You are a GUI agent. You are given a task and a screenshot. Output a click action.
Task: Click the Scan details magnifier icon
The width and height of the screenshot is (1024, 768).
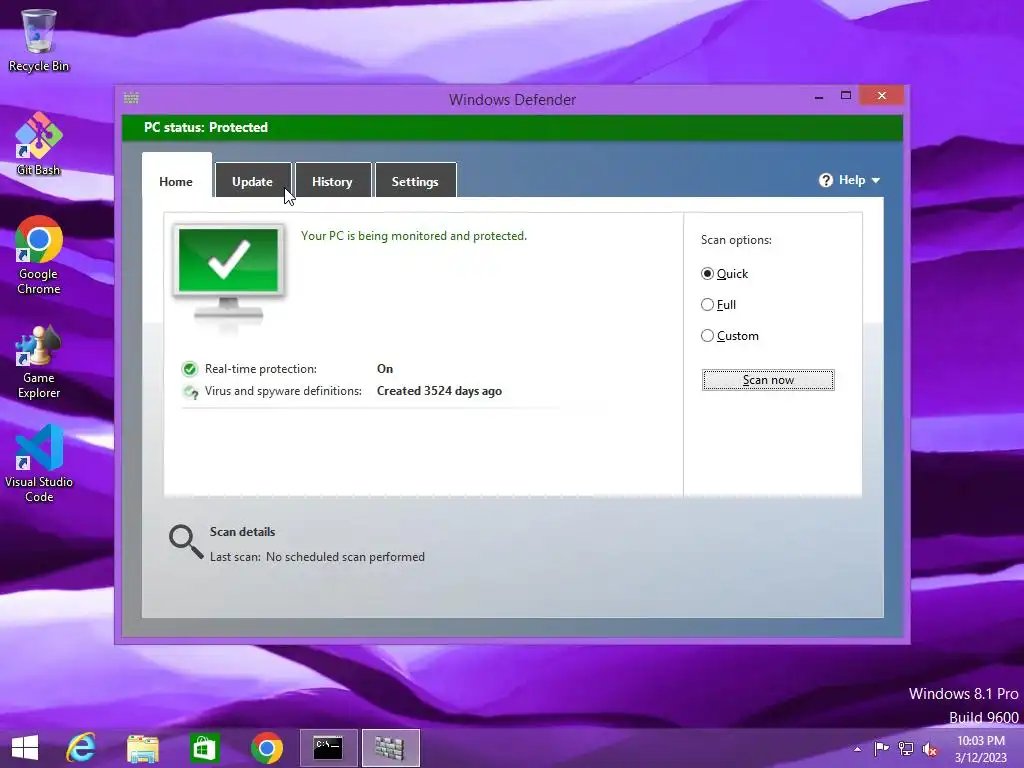click(186, 542)
